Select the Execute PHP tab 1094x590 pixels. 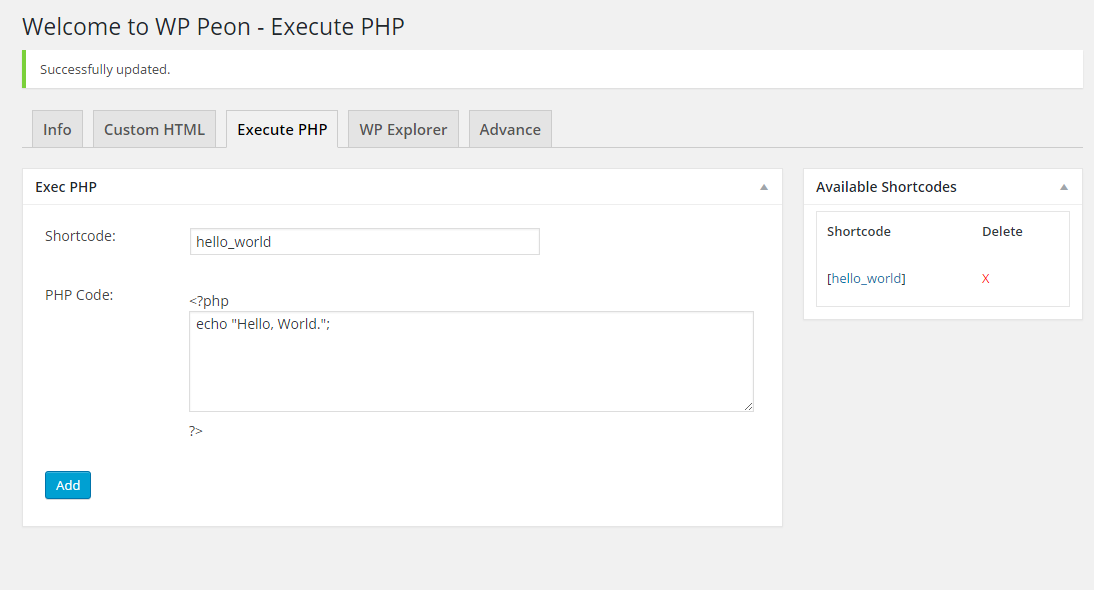tap(282, 129)
